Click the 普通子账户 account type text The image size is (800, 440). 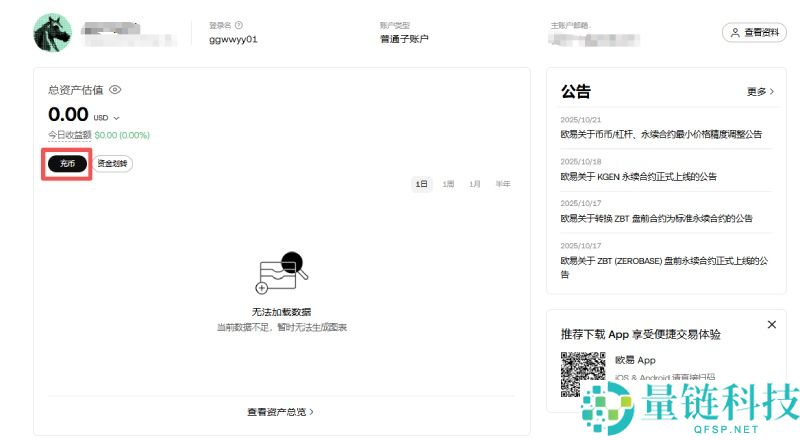coord(404,39)
